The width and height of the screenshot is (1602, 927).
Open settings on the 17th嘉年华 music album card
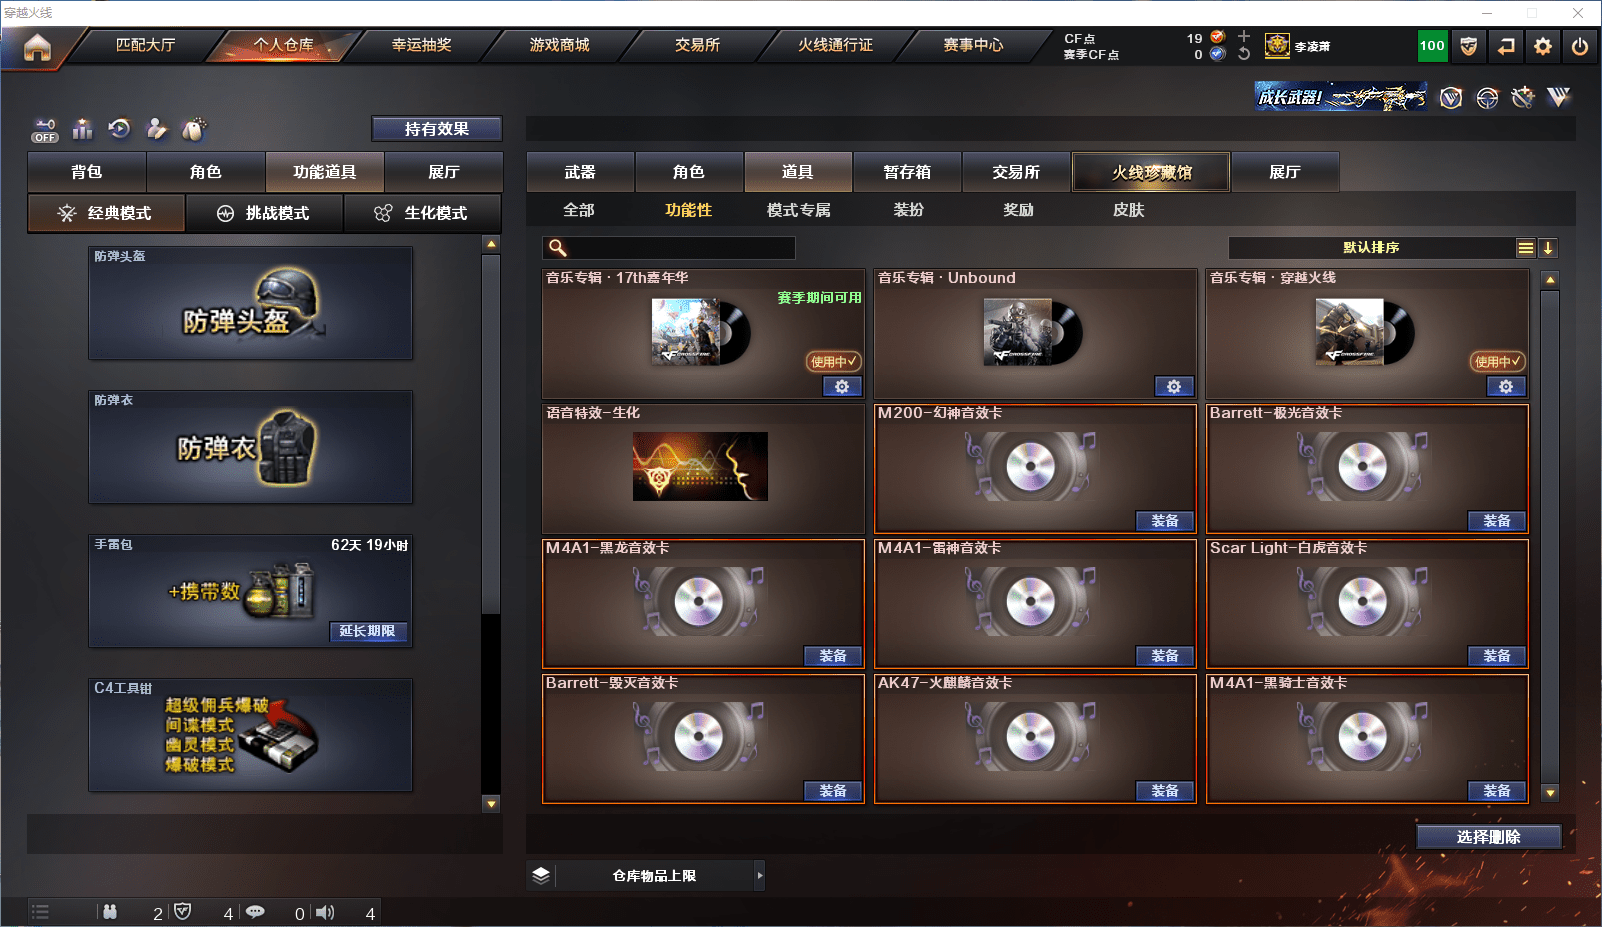click(842, 386)
